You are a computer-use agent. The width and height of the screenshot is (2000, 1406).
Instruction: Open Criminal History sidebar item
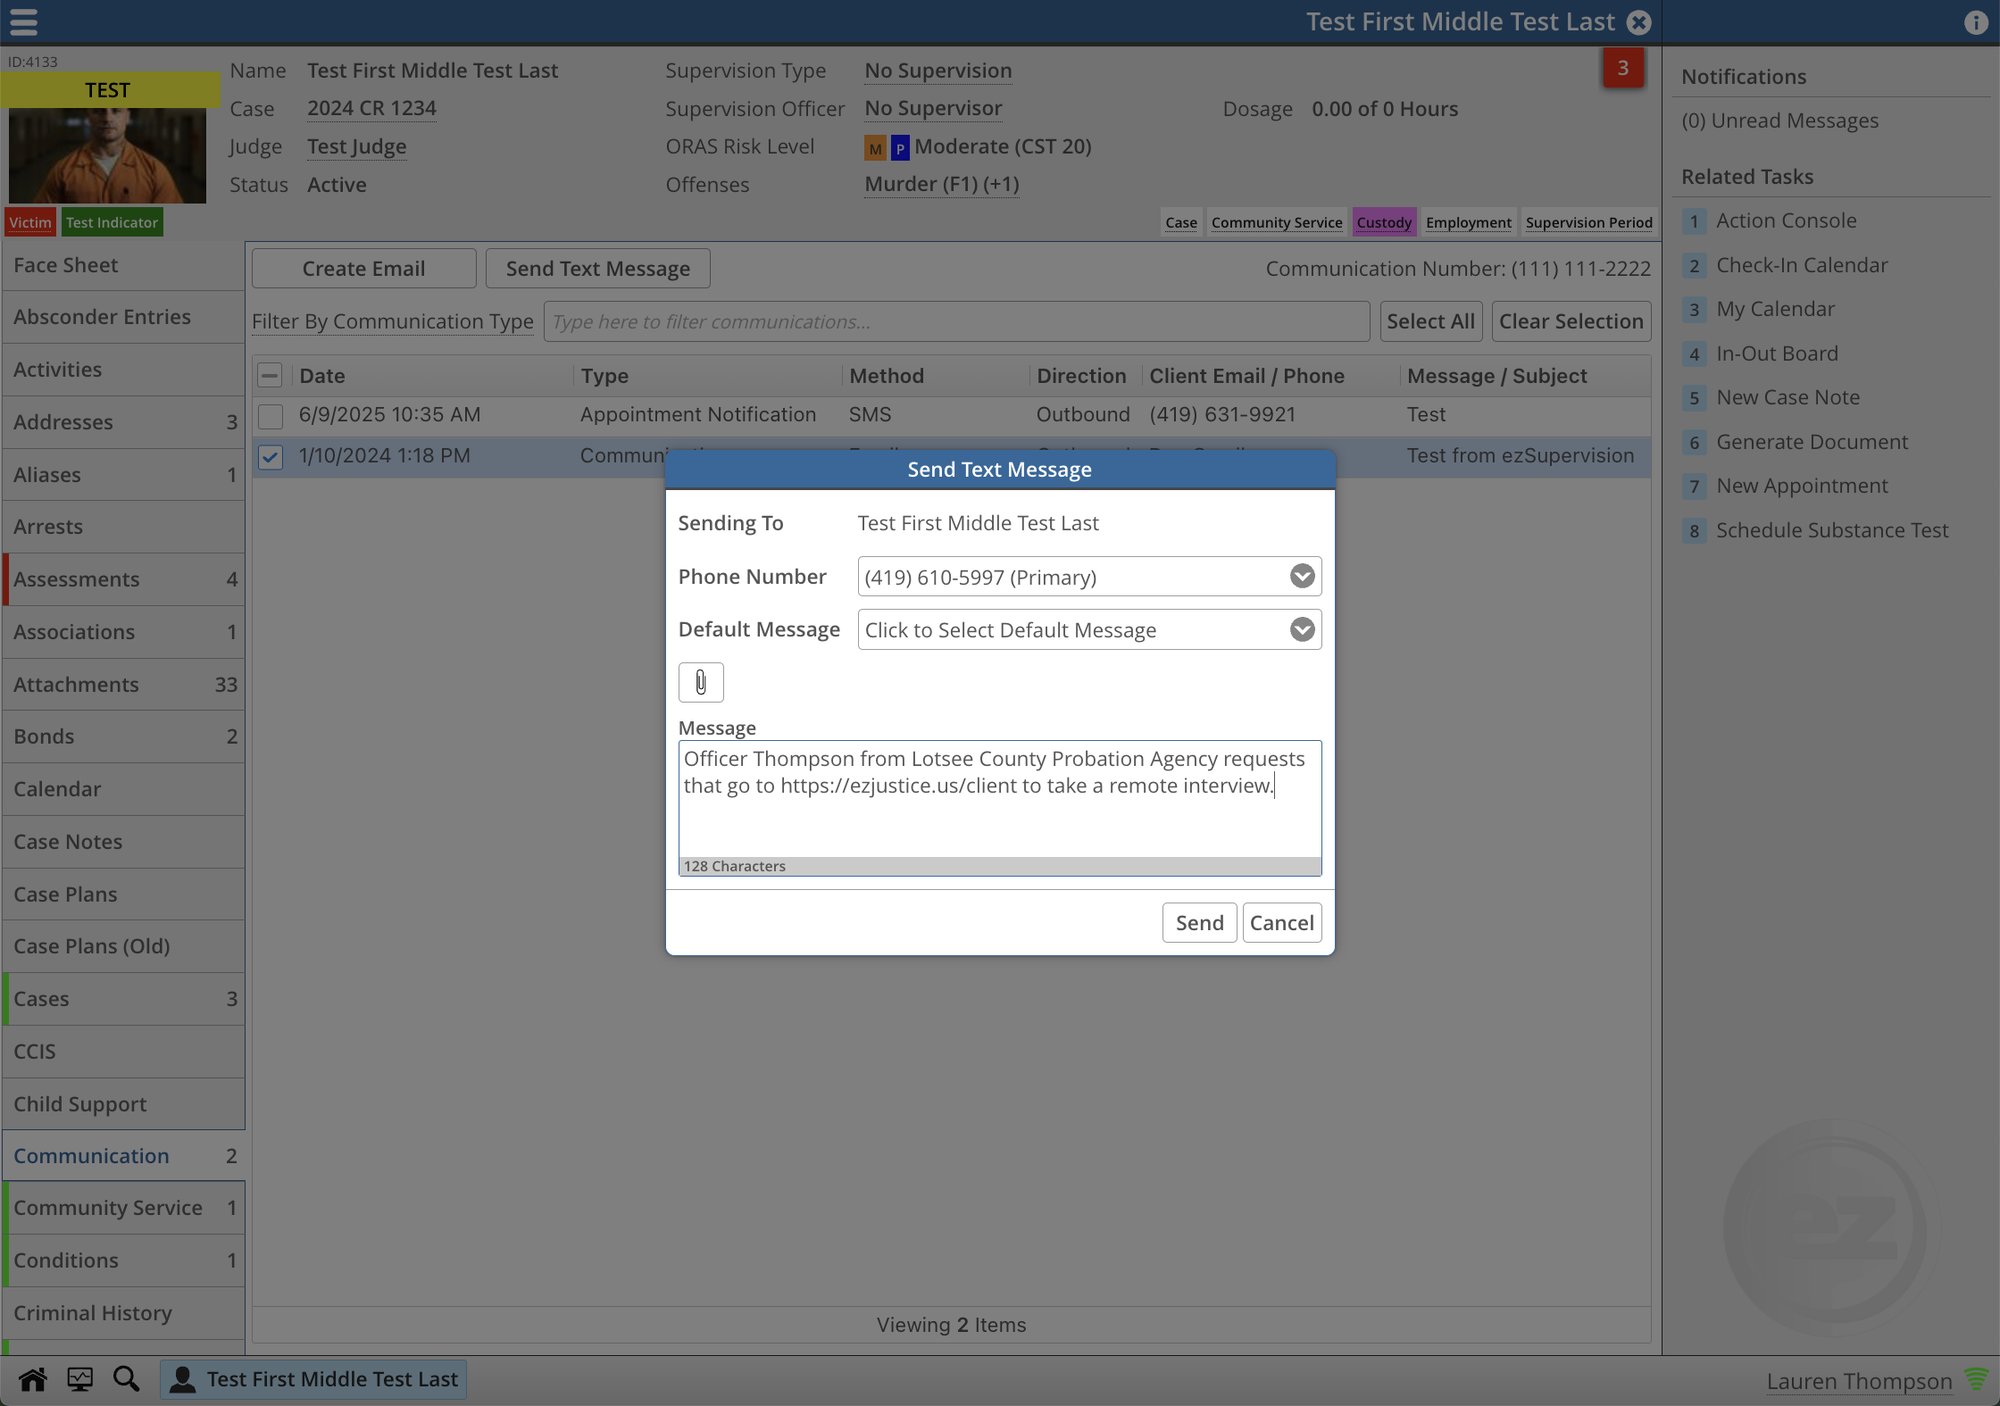123,1313
